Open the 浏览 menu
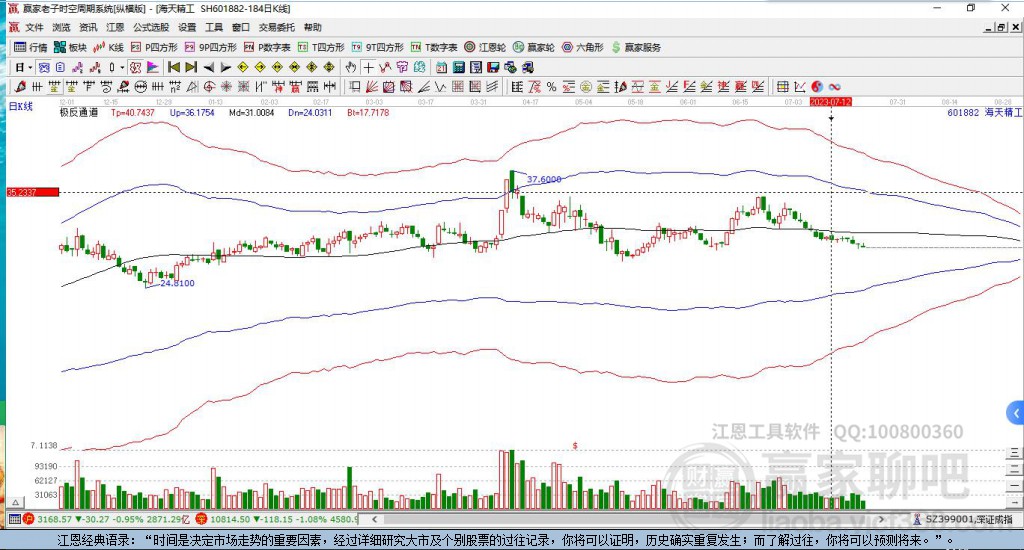This screenshot has width=1024, height=550. pyautogui.click(x=61, y=27)
